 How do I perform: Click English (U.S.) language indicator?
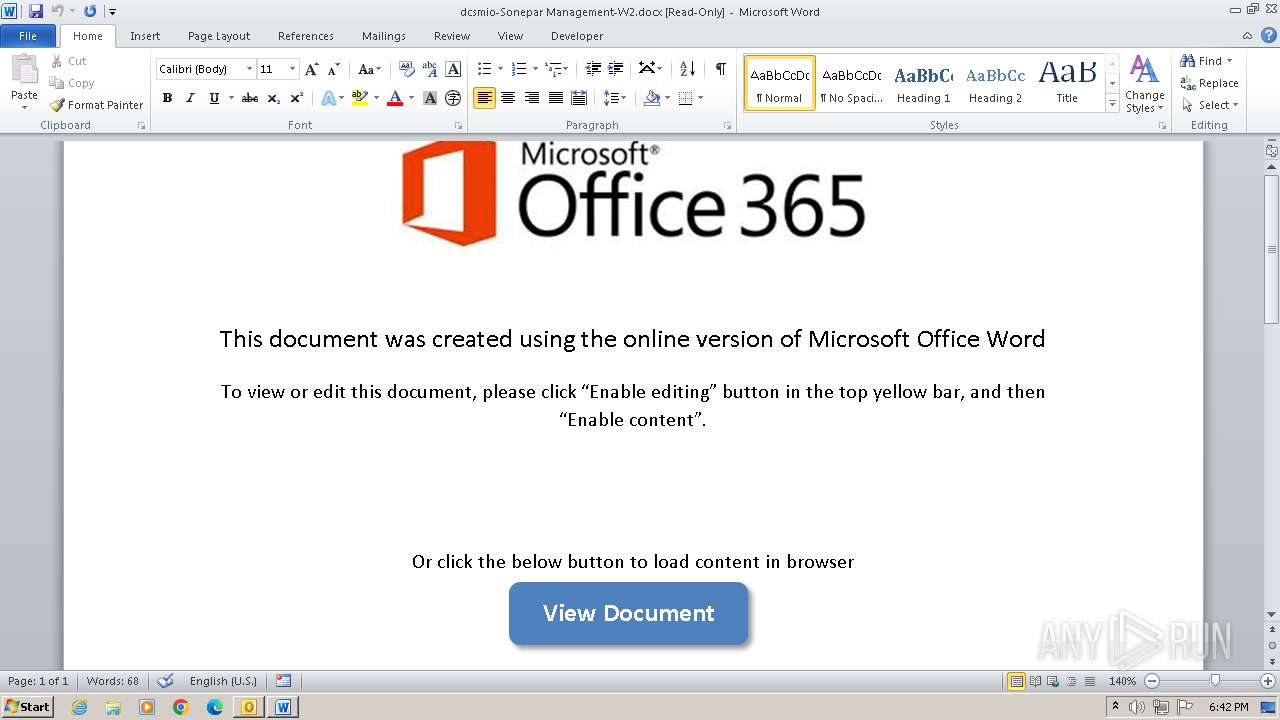tap(223, 681)
